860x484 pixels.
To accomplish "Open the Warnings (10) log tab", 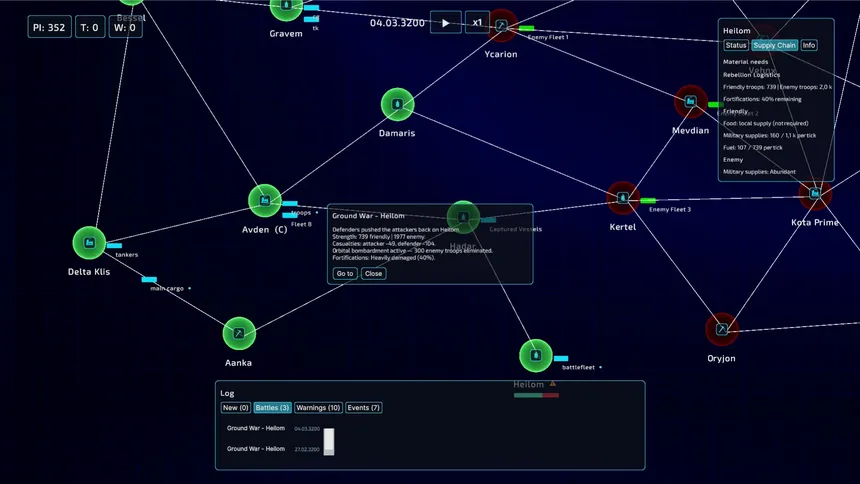I will [x=318, y=408].
